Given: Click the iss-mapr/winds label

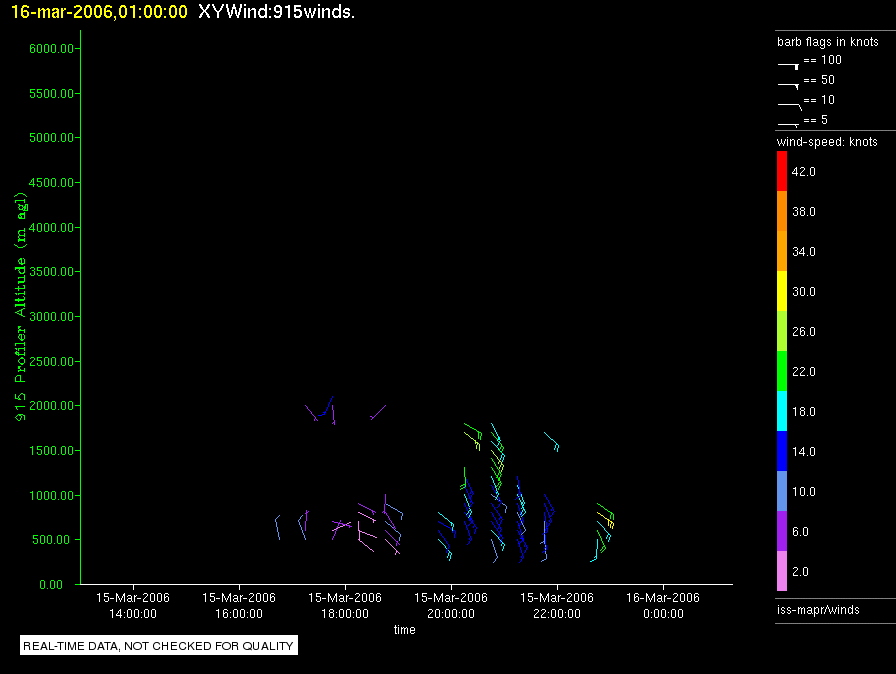Looking at the screenshot, I should click(818, 609).
